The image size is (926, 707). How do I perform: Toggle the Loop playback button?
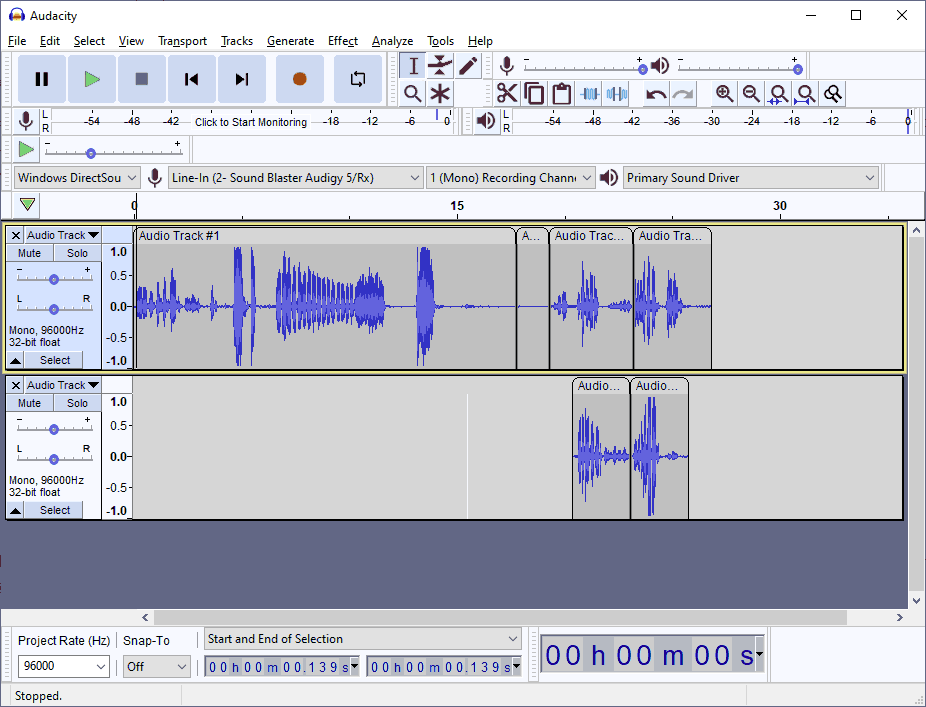(x=358, y=79)
